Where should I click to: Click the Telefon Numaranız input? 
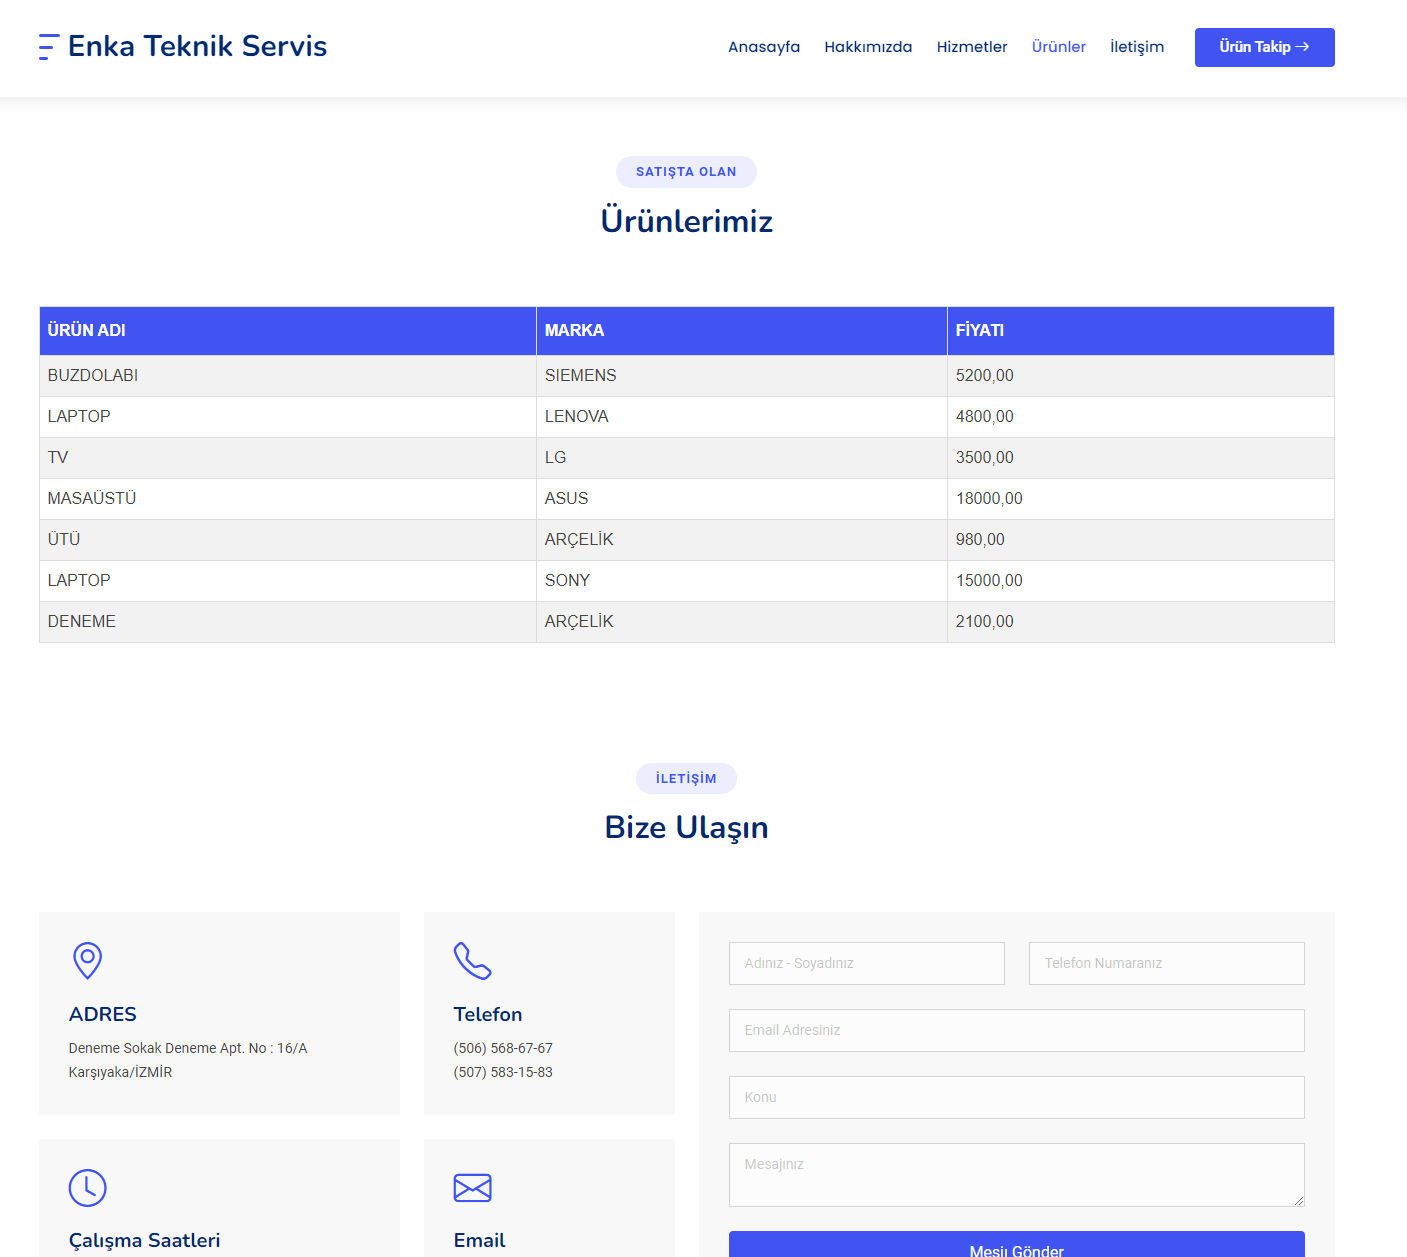pyautogui.click(x=1166, y=963)
